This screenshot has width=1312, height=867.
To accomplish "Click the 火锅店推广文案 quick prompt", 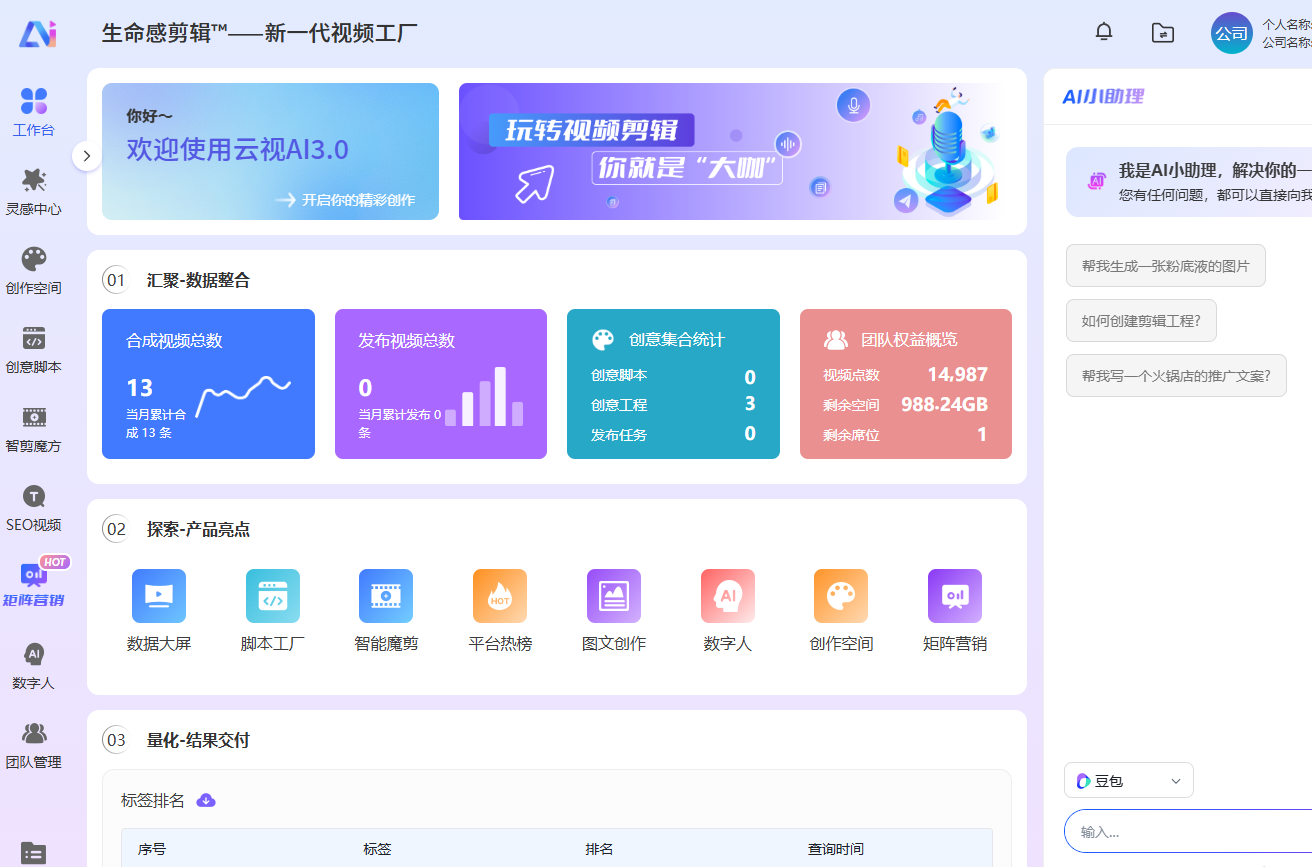I will pos(1175,375).
